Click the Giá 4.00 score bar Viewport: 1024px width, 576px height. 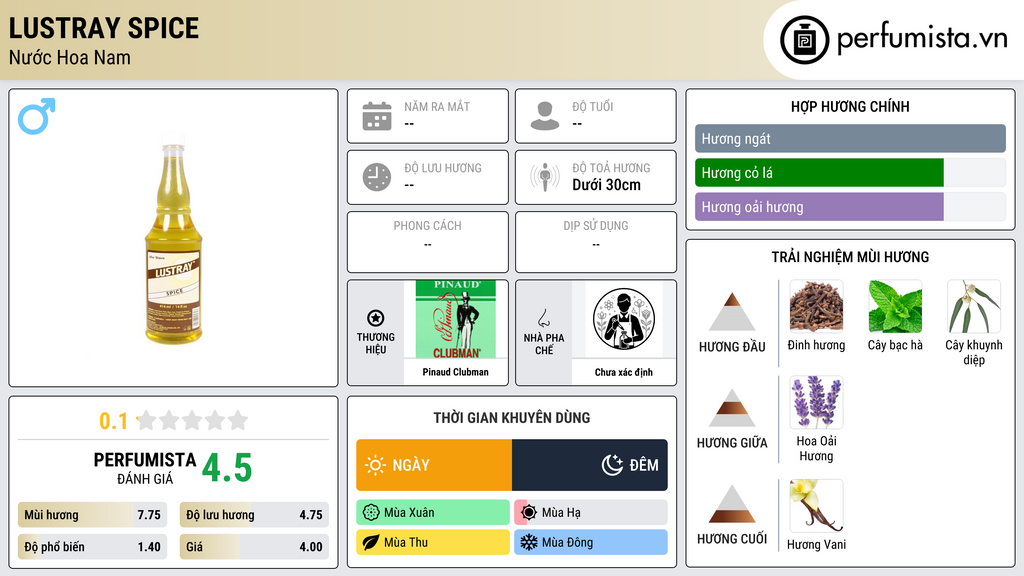coord(254,547)
